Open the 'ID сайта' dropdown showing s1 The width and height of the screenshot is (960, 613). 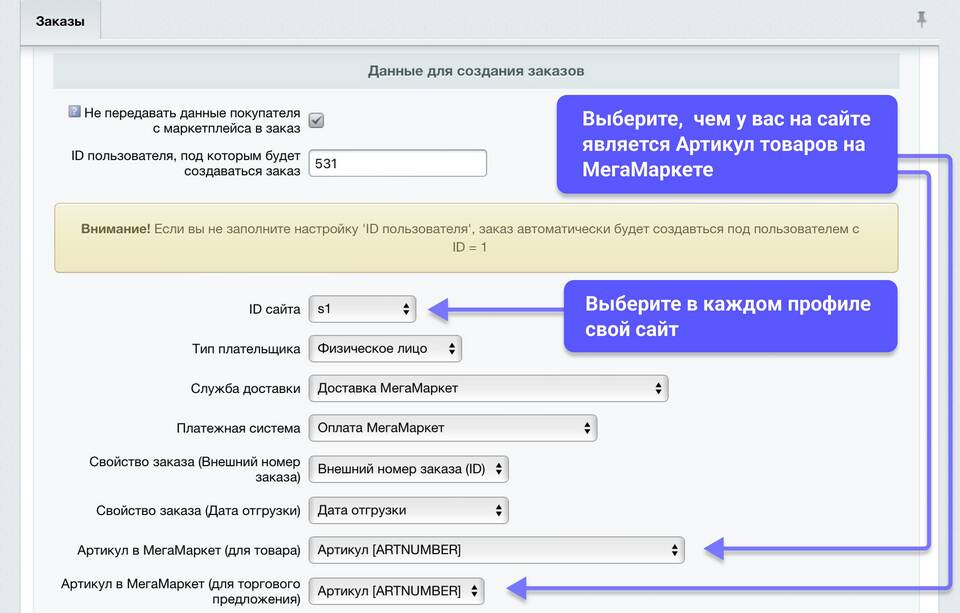click(362, 309)
